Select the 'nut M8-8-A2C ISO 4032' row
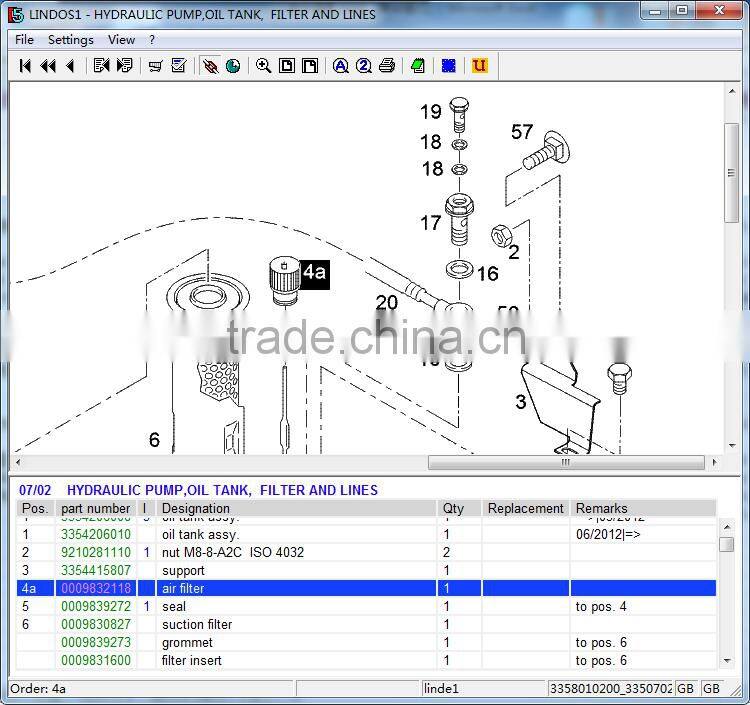The width and height of the screenshot is (750, 705). pyautogui.click(x=366, y=552)
